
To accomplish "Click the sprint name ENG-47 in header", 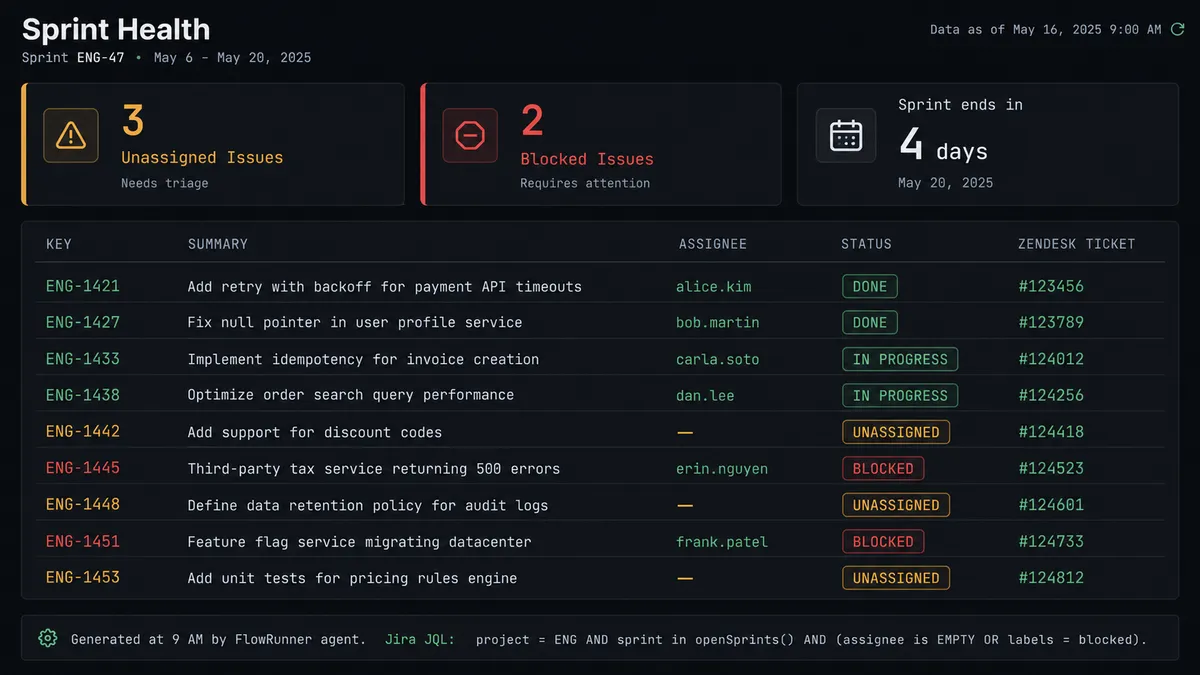I will [100, 57].
